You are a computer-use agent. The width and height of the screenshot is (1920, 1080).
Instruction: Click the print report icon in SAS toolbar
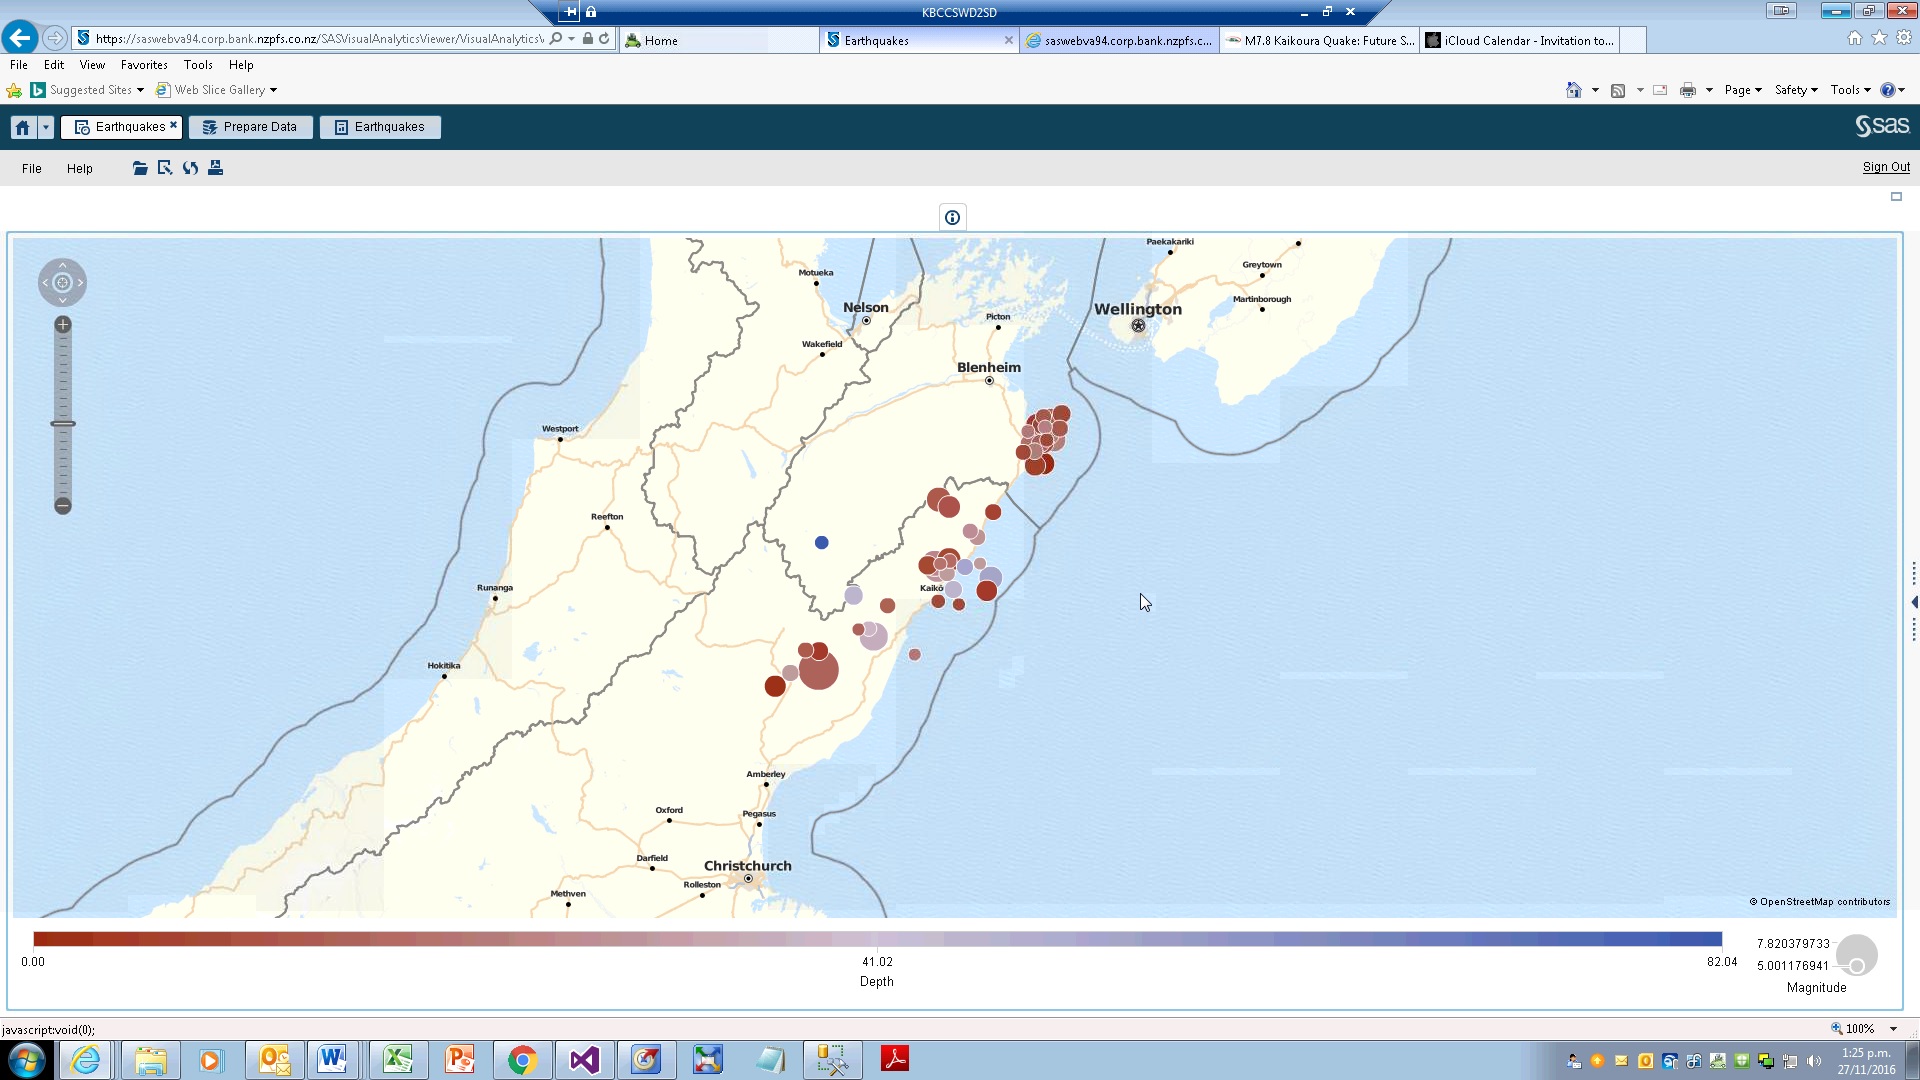215,168
